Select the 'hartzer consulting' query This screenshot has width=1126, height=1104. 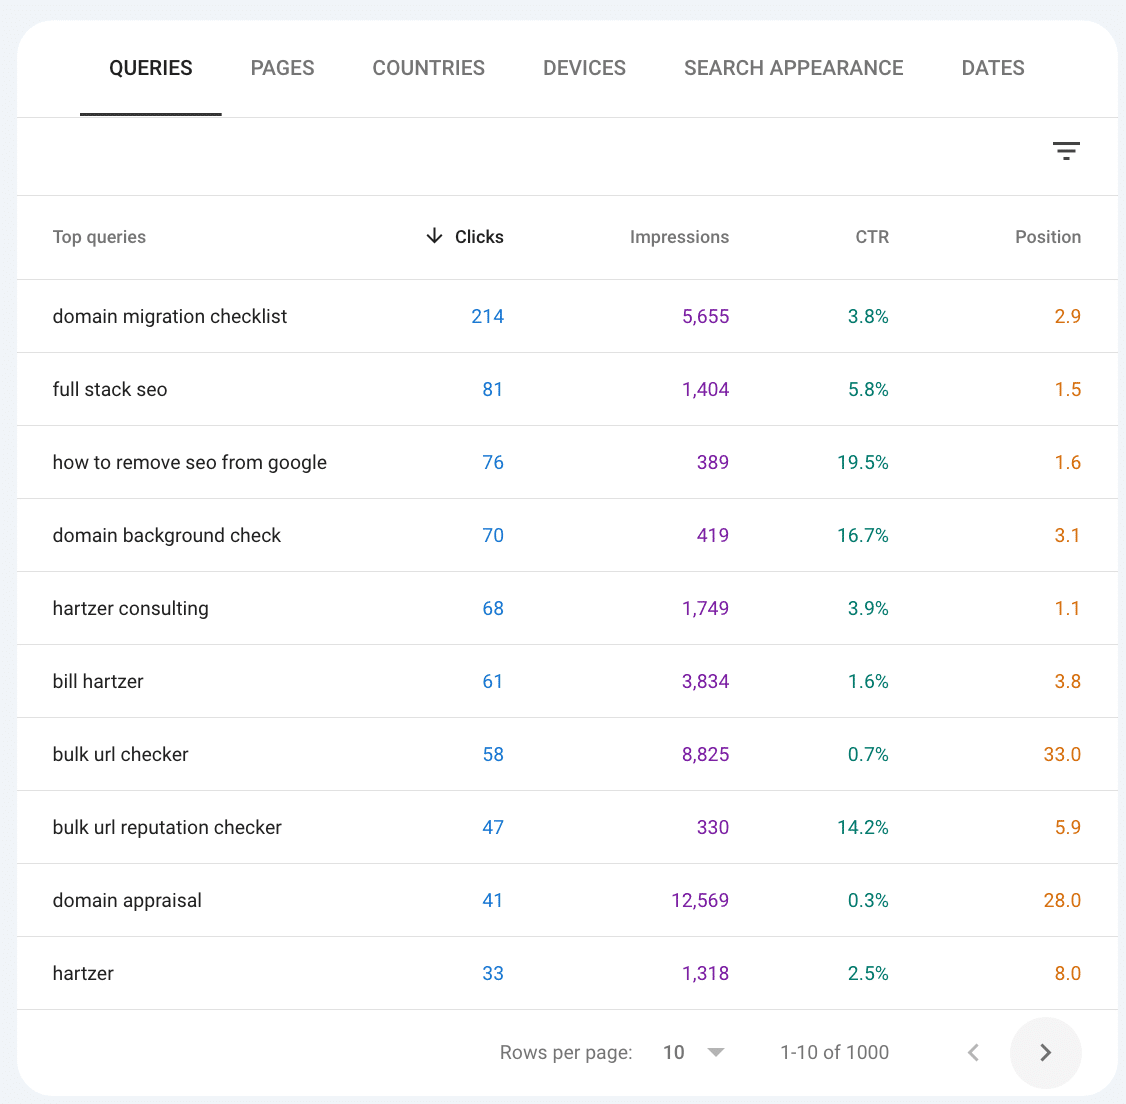point(131,608)
